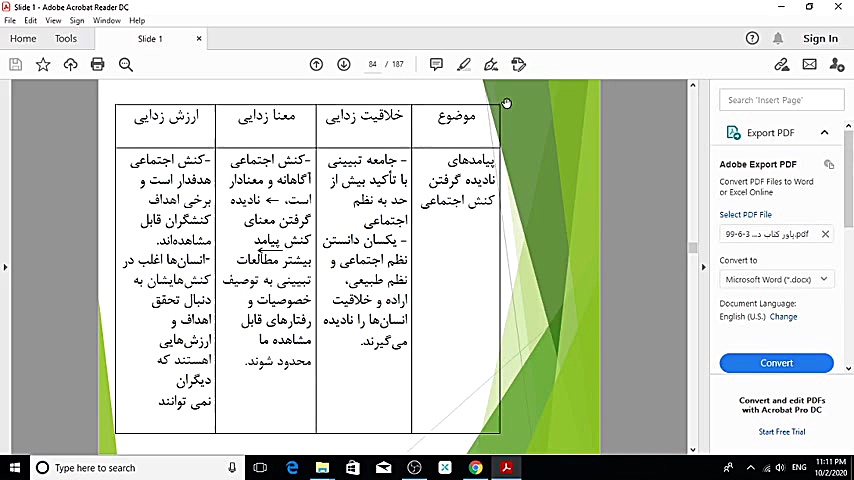This screenshot has width=854, height=480.
Task: Click the page number field showing 84
Action: 373,64
